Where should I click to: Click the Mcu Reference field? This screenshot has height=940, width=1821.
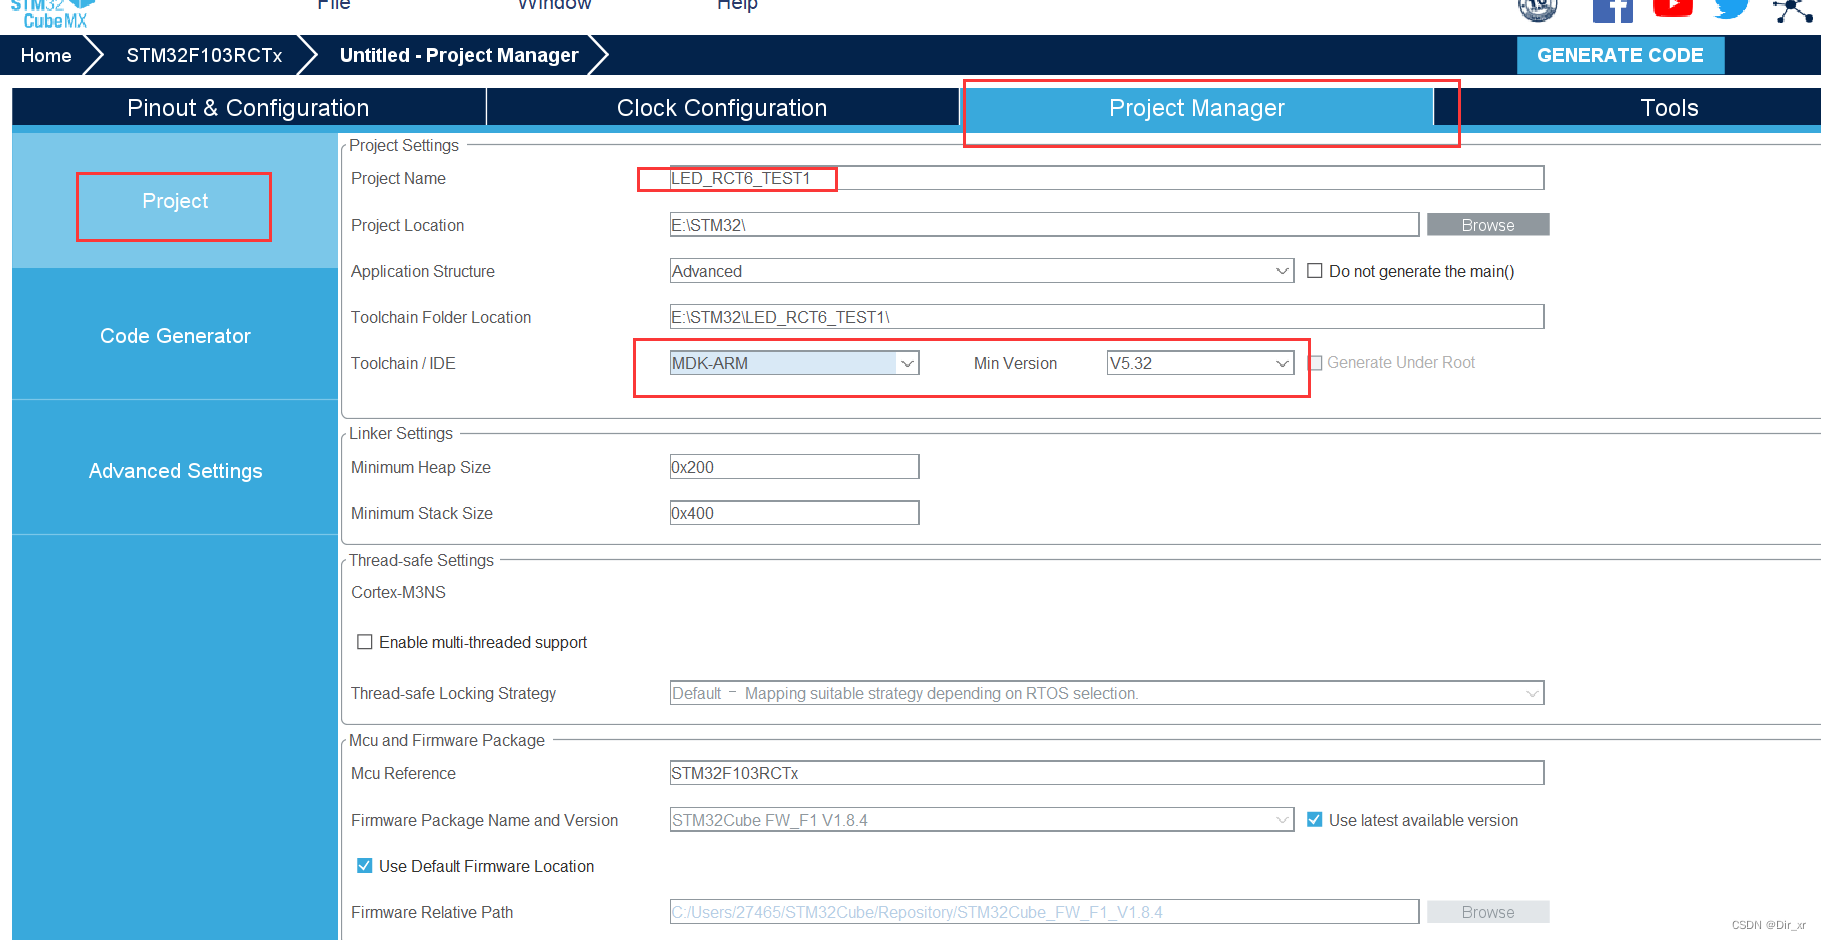tap(1107, 773)
